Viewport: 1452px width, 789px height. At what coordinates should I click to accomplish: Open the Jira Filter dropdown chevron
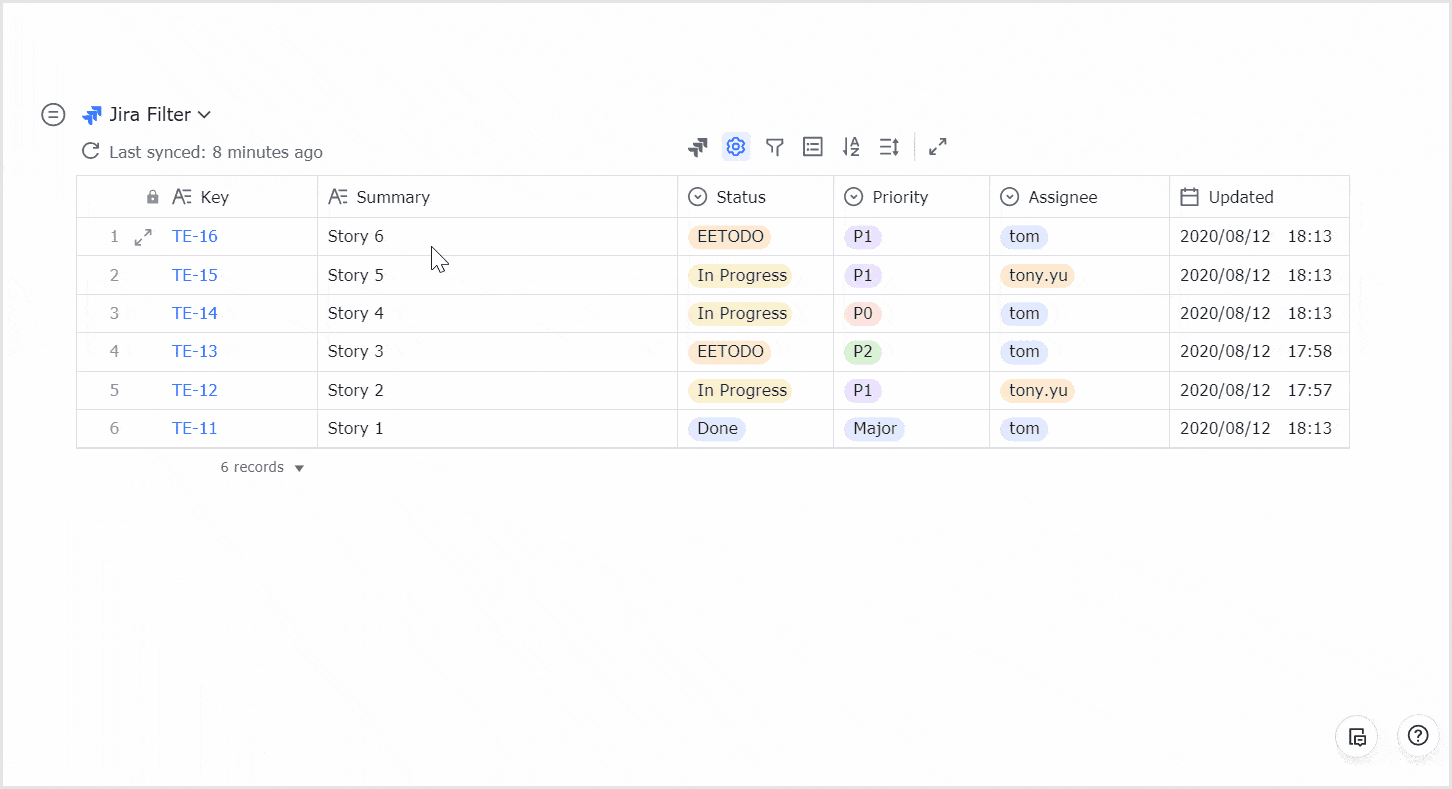[x=204, y=115]
